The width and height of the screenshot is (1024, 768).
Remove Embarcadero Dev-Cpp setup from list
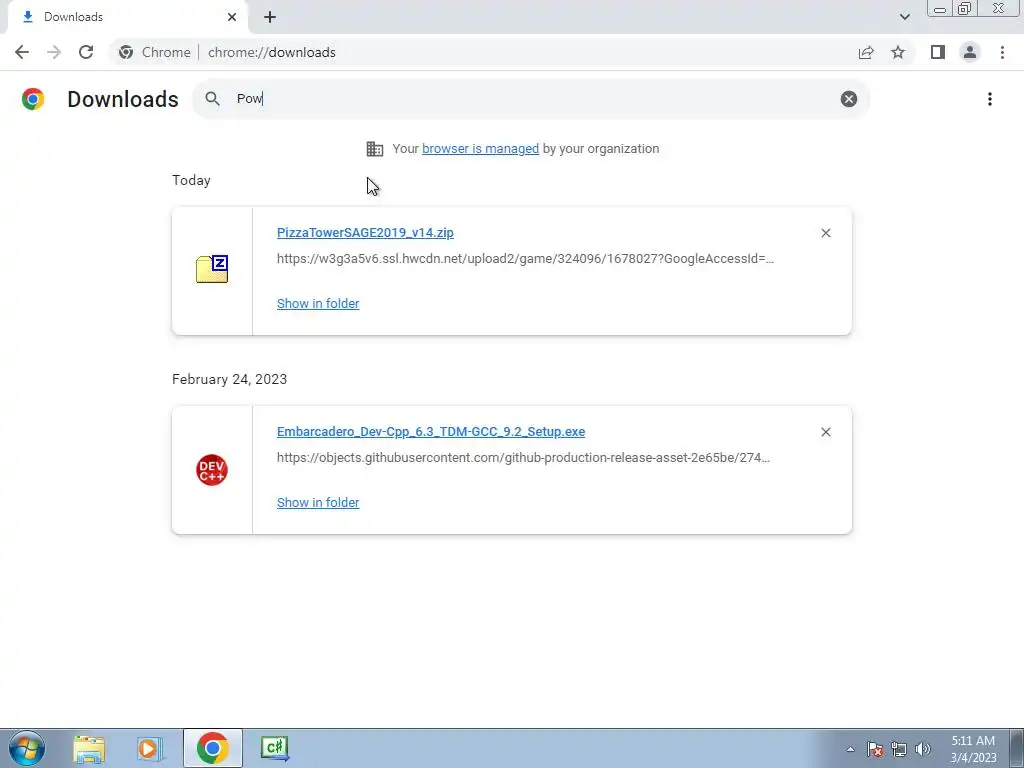825,432
